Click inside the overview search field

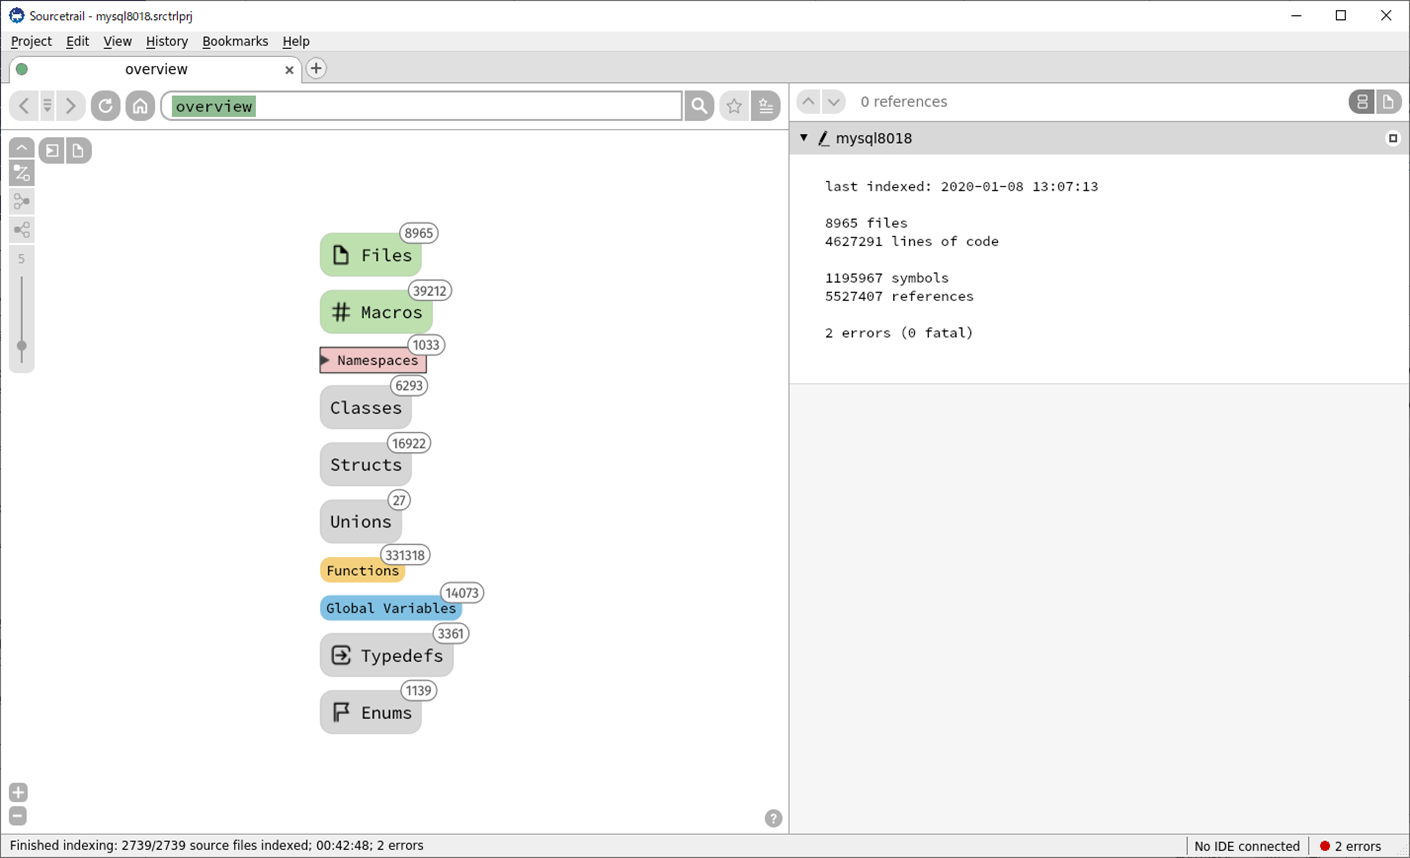pyautogui.click(x=422, y=105)
